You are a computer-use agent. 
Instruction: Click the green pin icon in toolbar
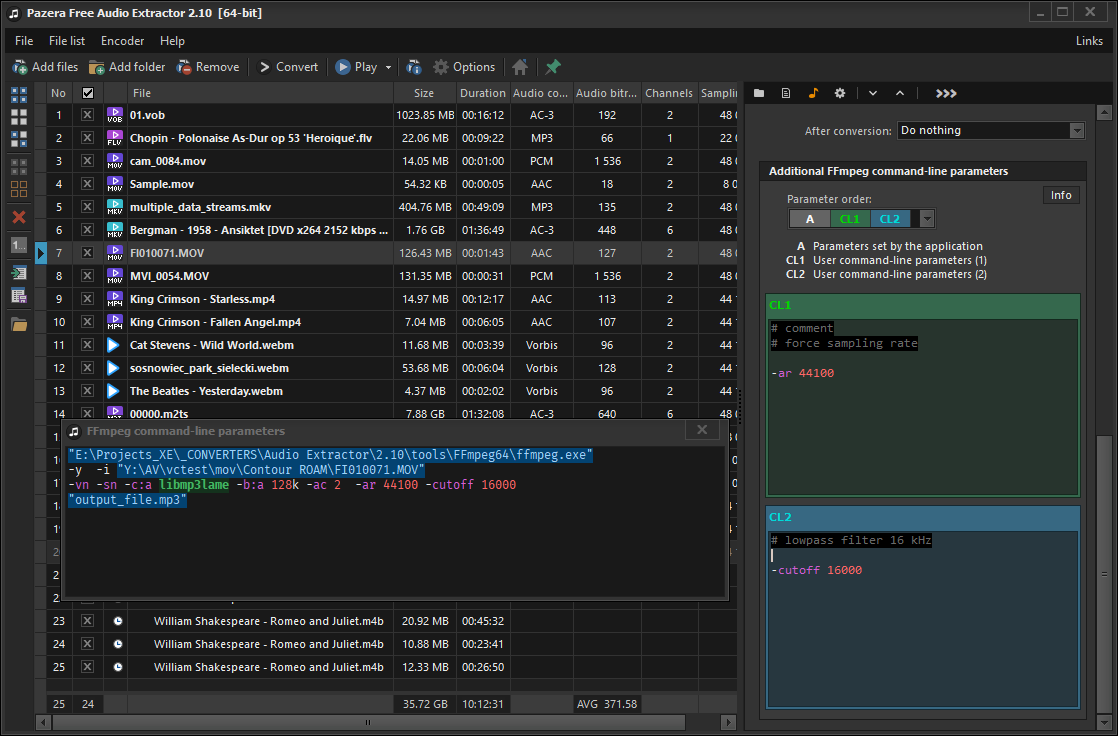tap(553, 67)
